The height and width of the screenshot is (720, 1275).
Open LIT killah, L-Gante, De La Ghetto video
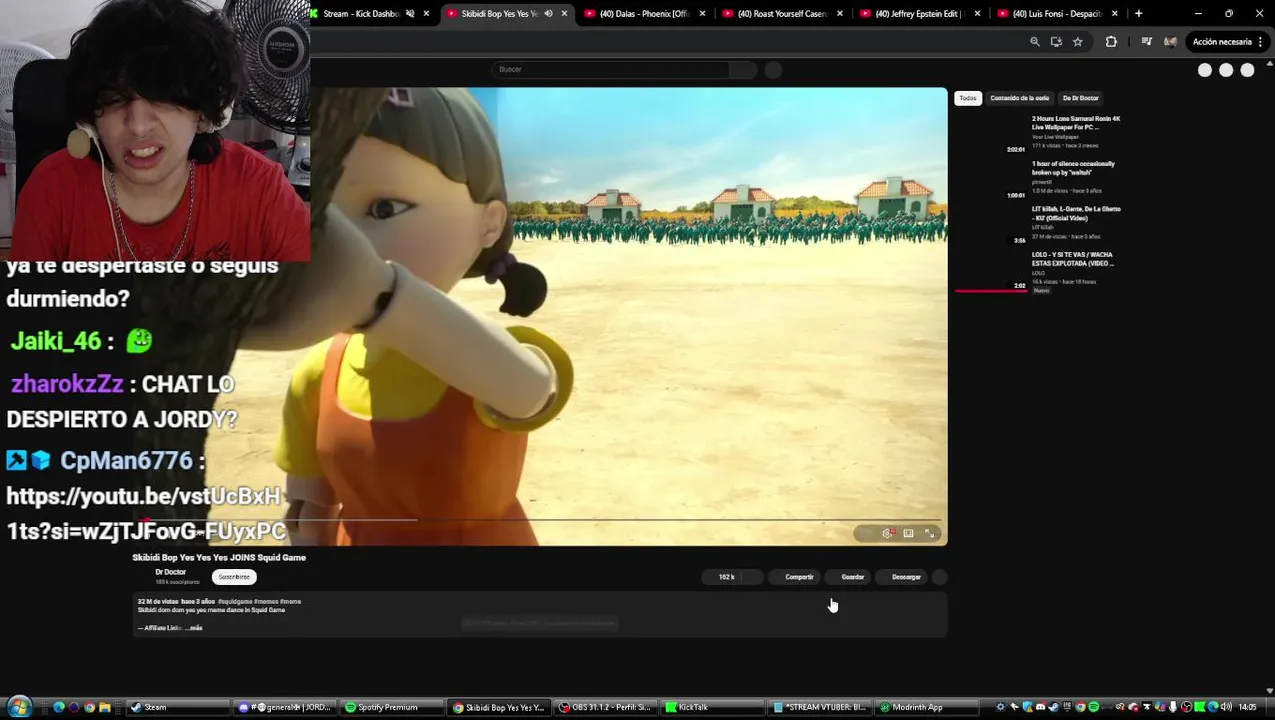pyautogui.click(x=1076, y=213)
